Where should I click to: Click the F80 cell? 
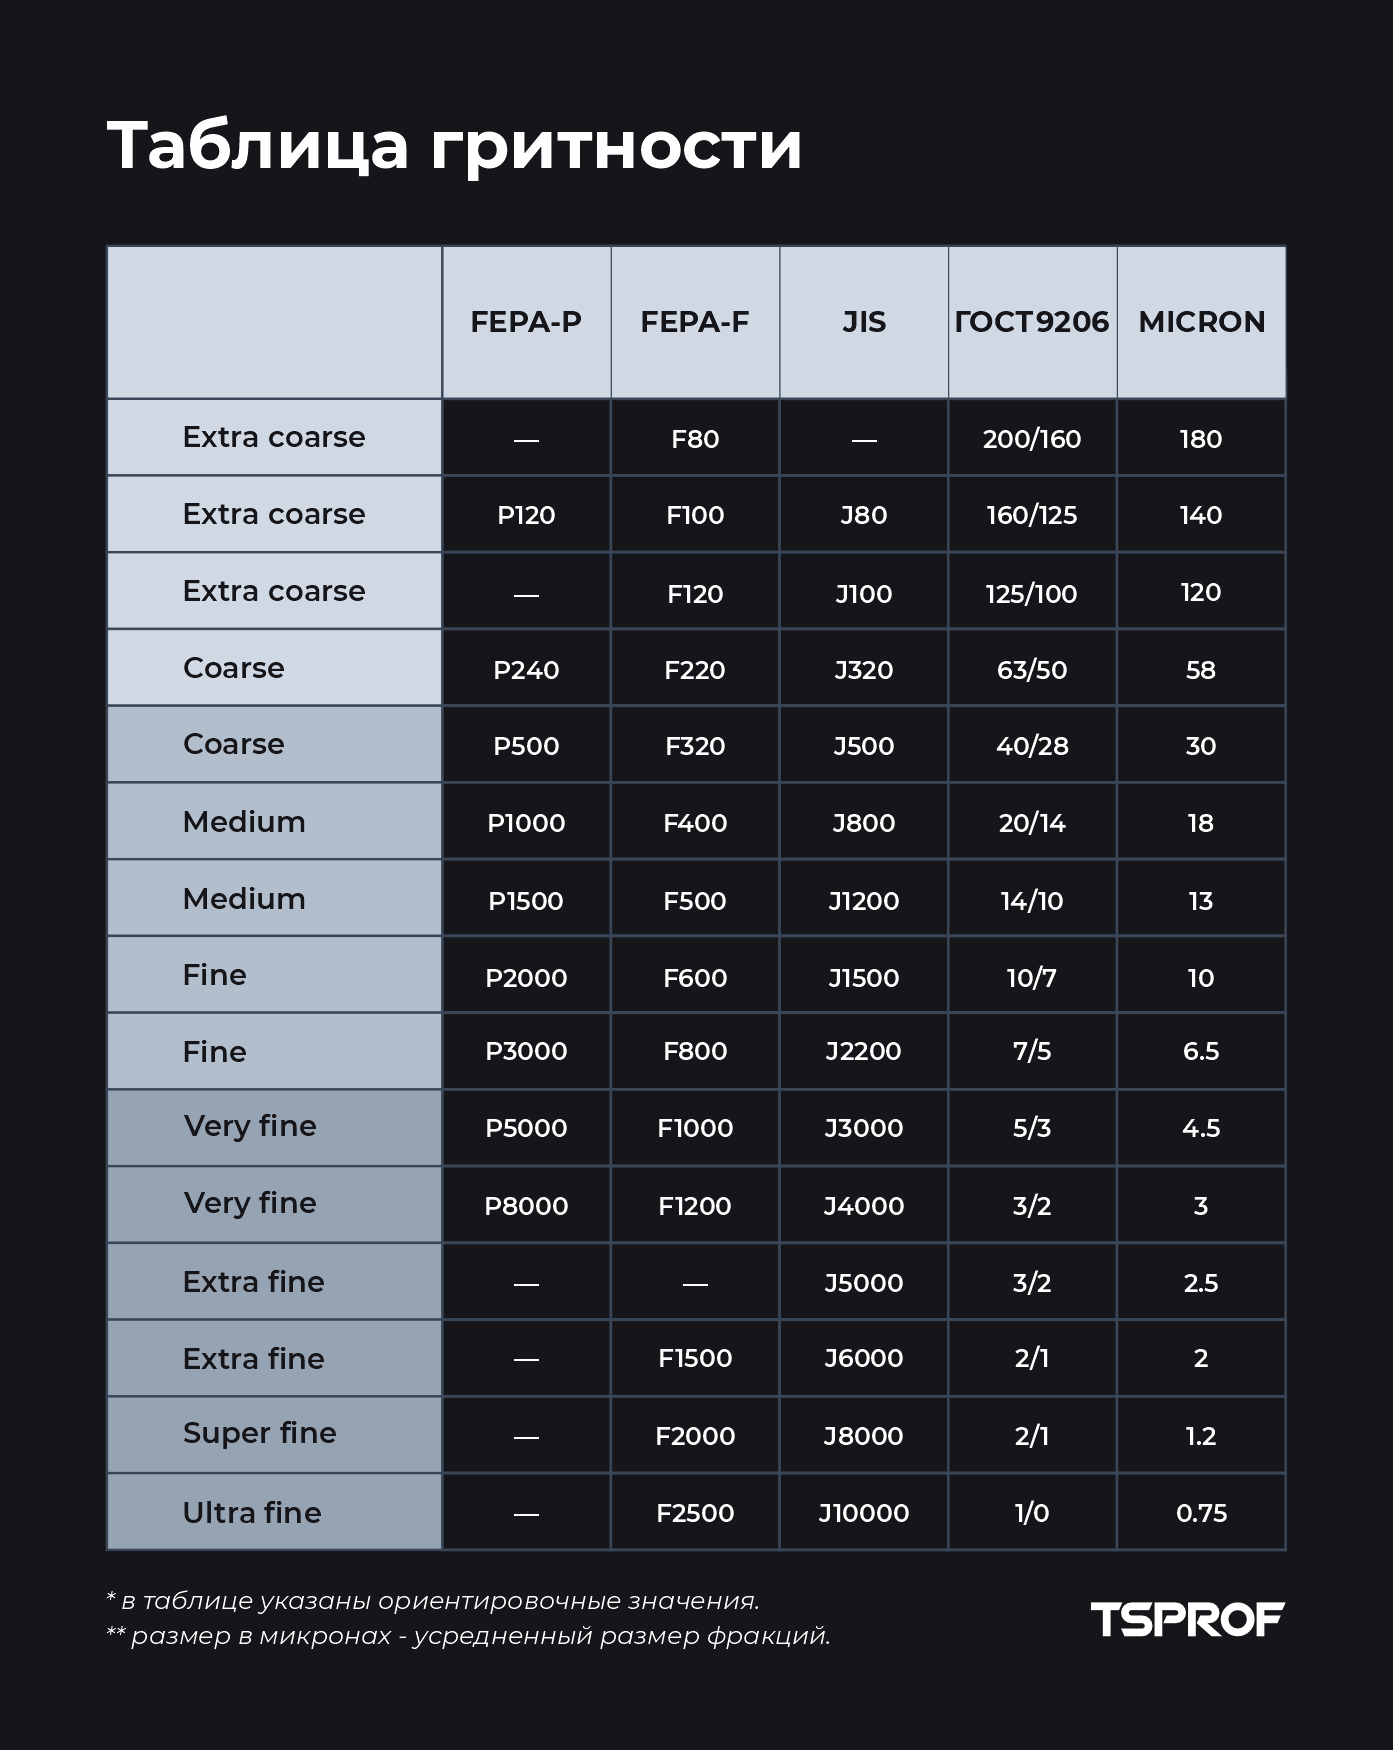click(x=695, y=439)
